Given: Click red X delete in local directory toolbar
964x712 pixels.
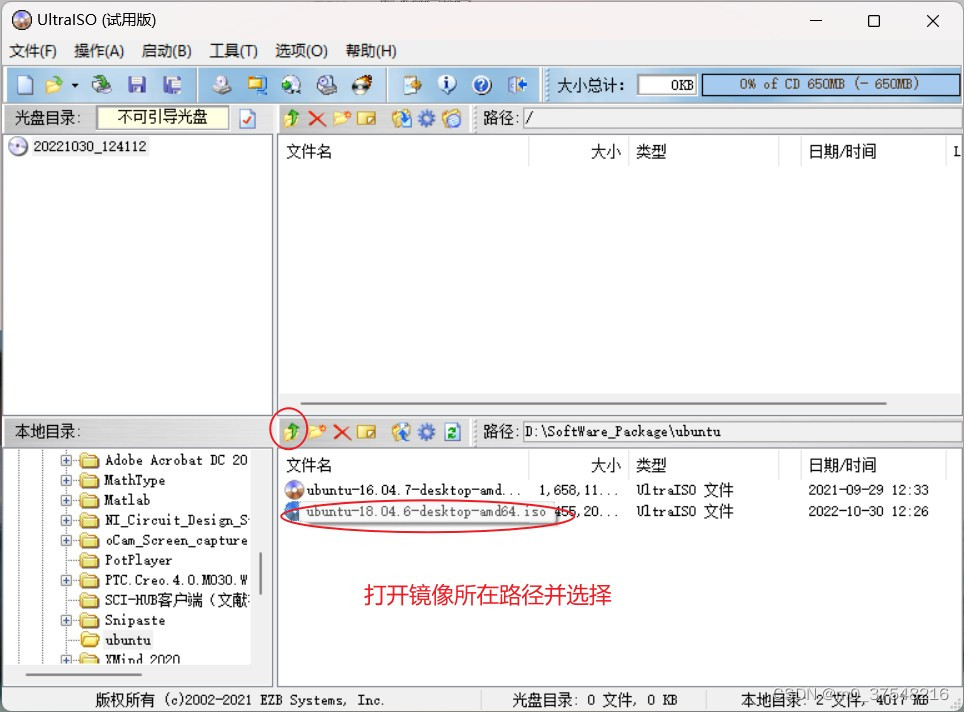Looking at the screenshot, I should (x=342, y=432).
